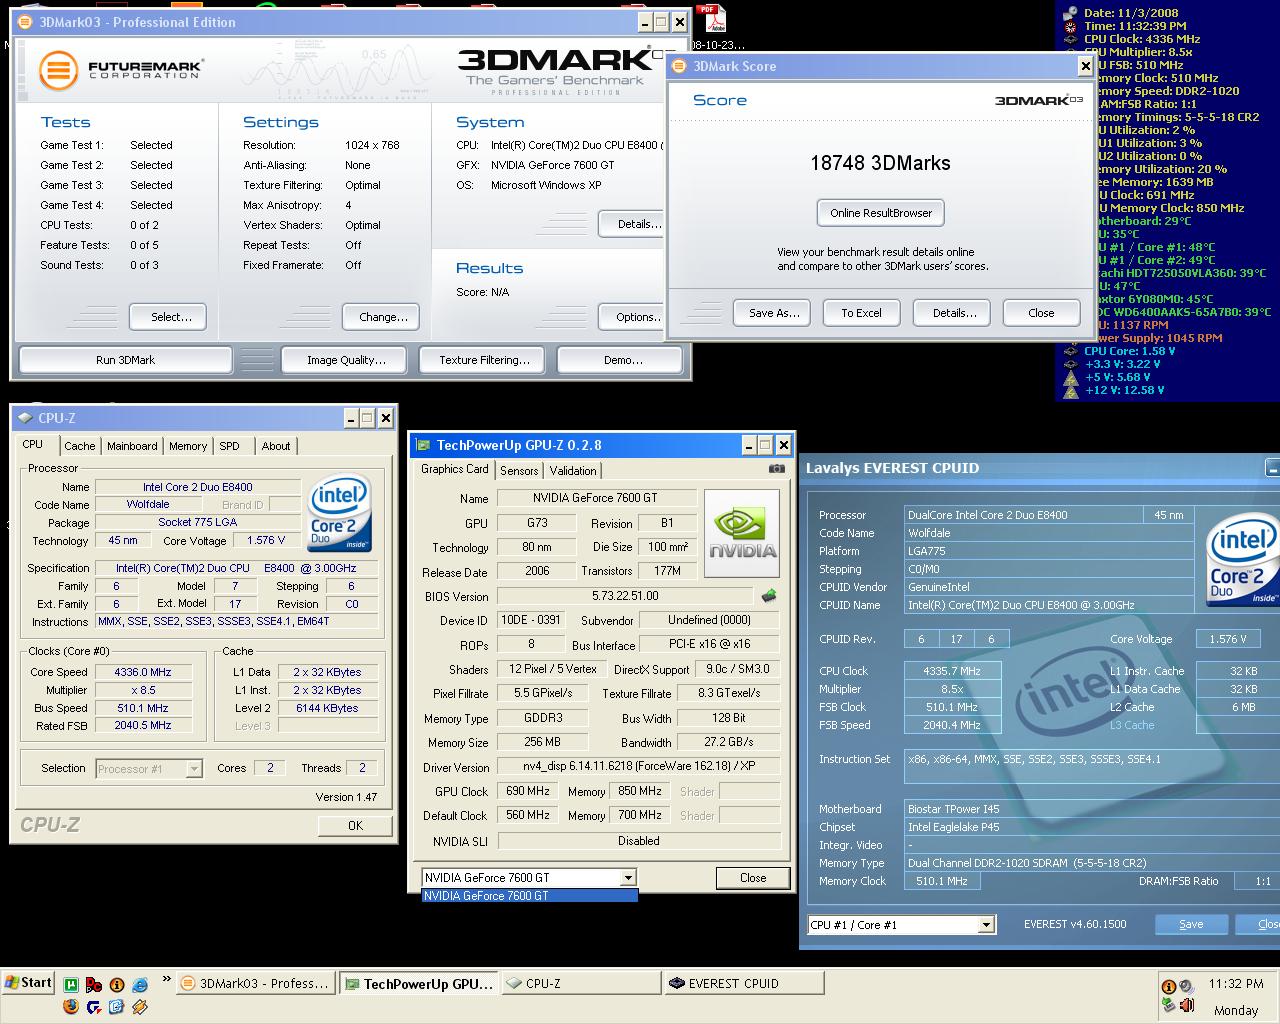
Task: Click the GPU-Z screenshot camera icon
Action: point(776,468)
